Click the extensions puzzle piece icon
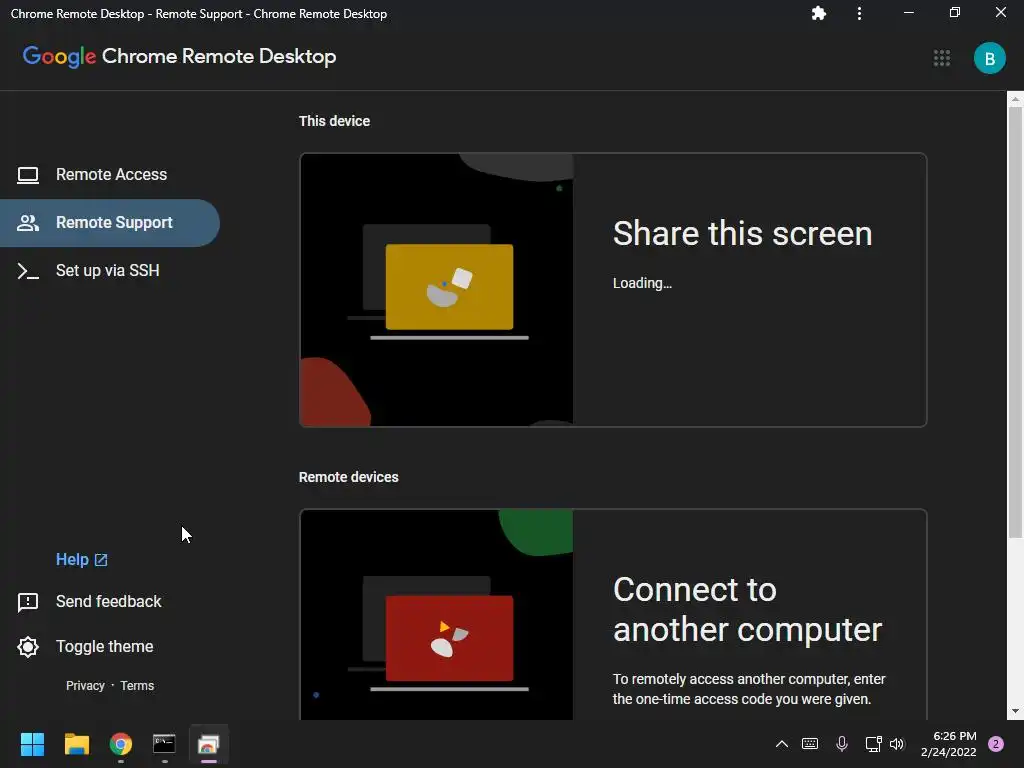The width and height of the screenshot is (1024, 768). click(819, 13)
